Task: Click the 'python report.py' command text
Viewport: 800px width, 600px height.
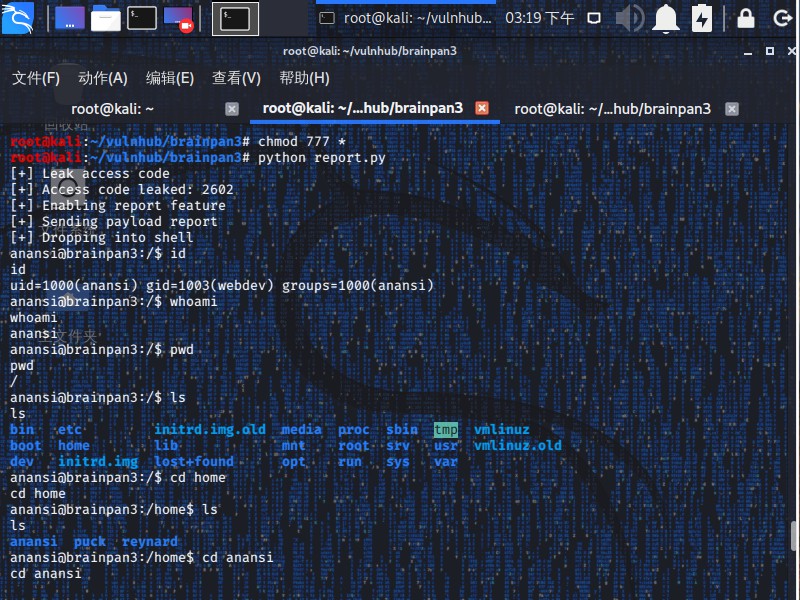Action: [x=321, y=158]
